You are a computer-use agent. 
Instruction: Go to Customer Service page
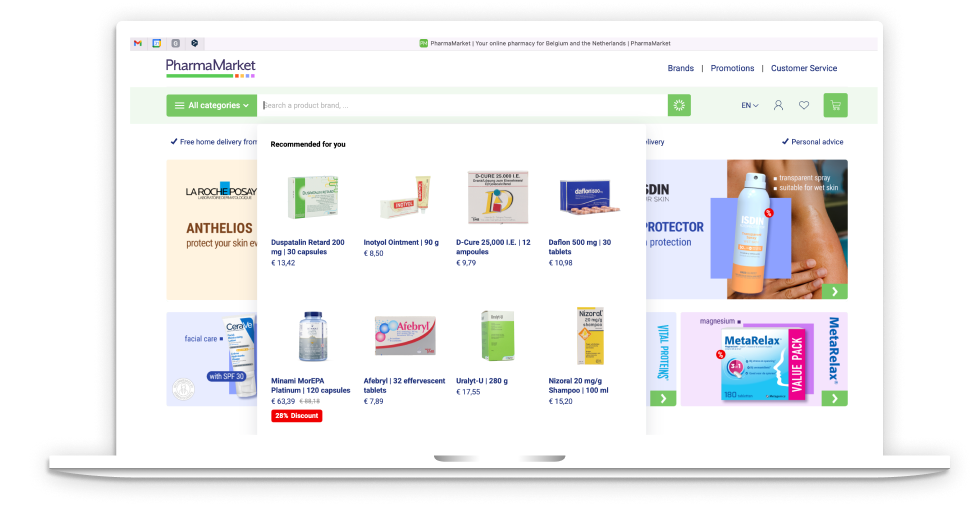[803, 68]
